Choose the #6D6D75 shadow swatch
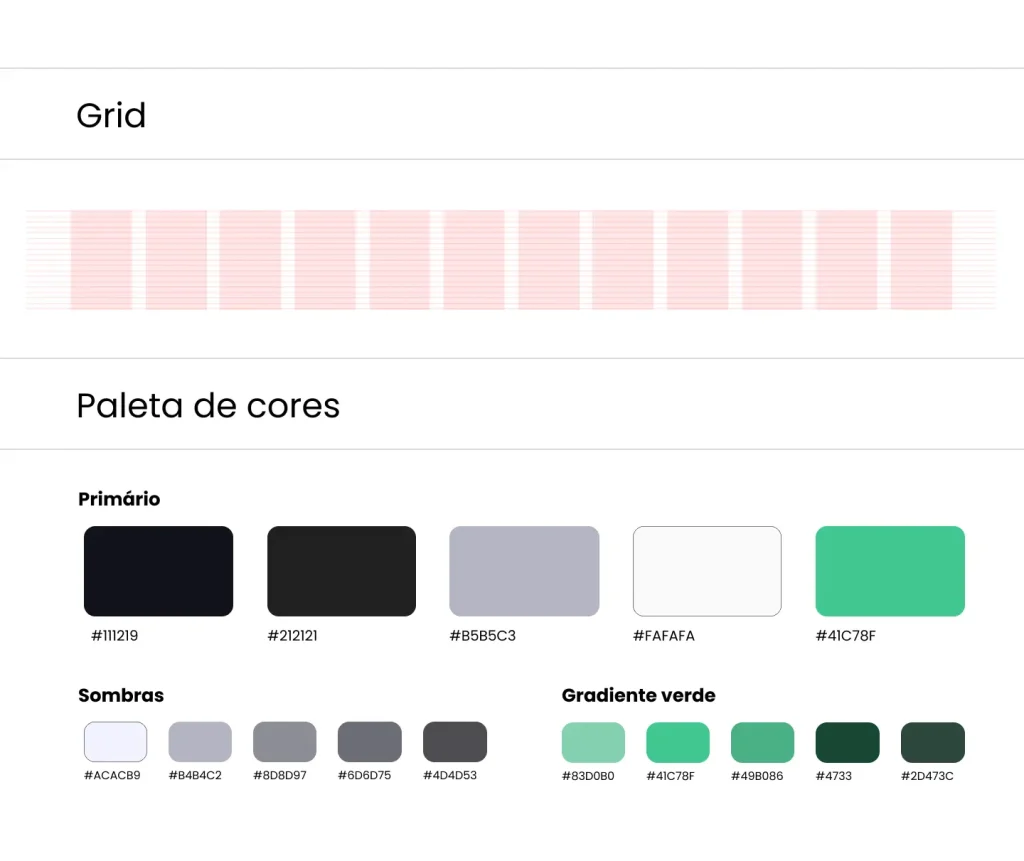The image size is (1024, 861). pyautogui.click(x=370, y=742)
